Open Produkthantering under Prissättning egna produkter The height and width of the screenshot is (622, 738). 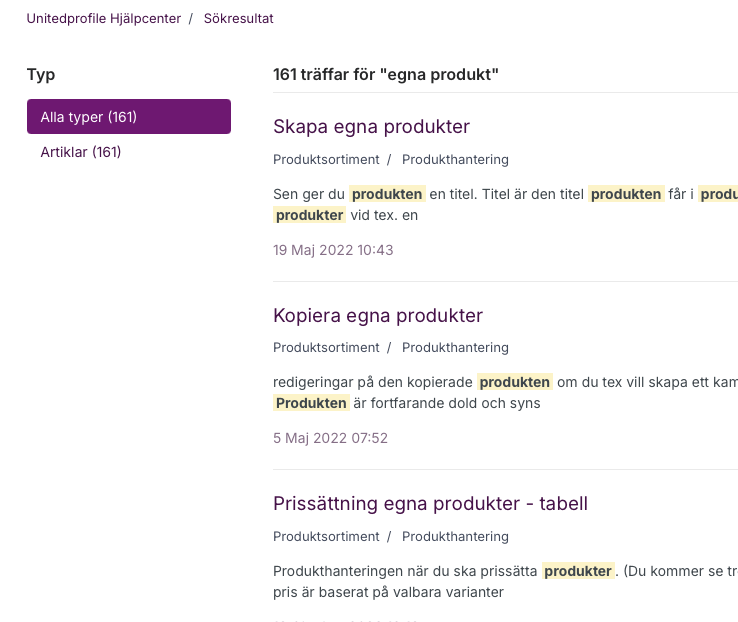tap(455, 536)
